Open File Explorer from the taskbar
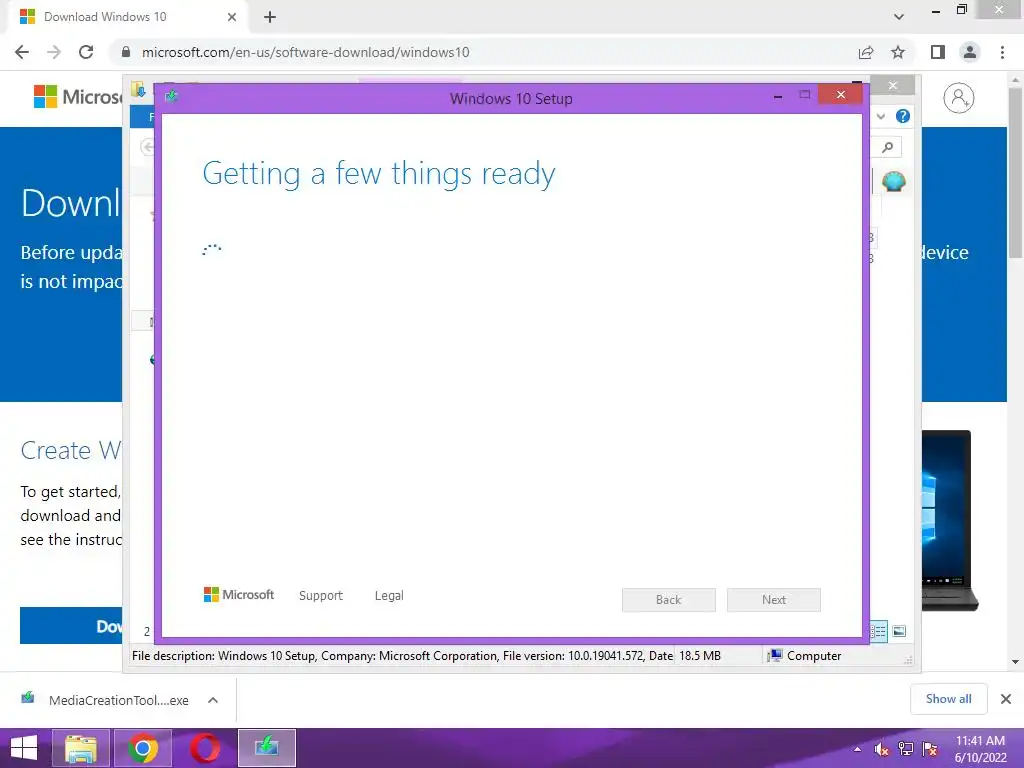The width and height of the screenshot is (1024, 768). [x=81, y=748]
